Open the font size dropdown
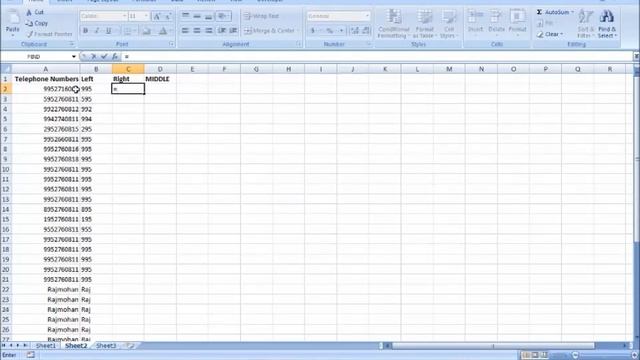 (146, 16)
